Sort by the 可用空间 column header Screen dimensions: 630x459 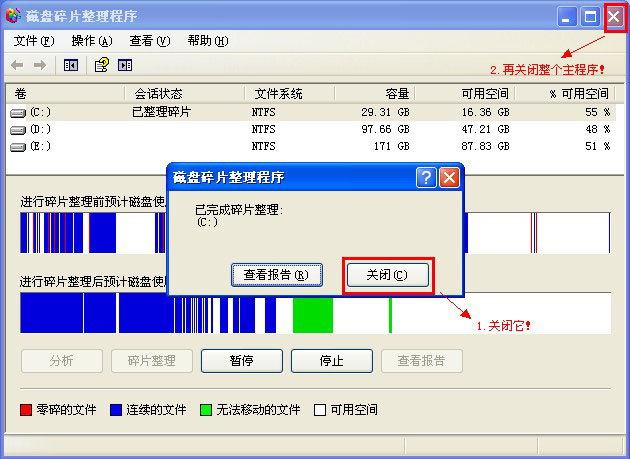[x=465, y=94]
